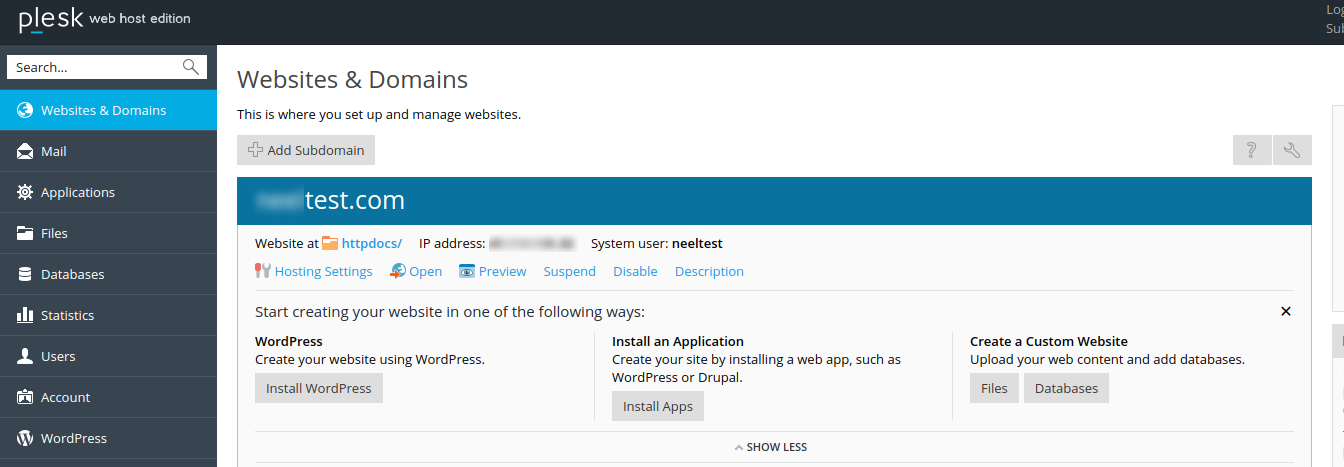Click the Preview link
Viewport: 1344px width, 467px height.
click(x=502, y=271)
